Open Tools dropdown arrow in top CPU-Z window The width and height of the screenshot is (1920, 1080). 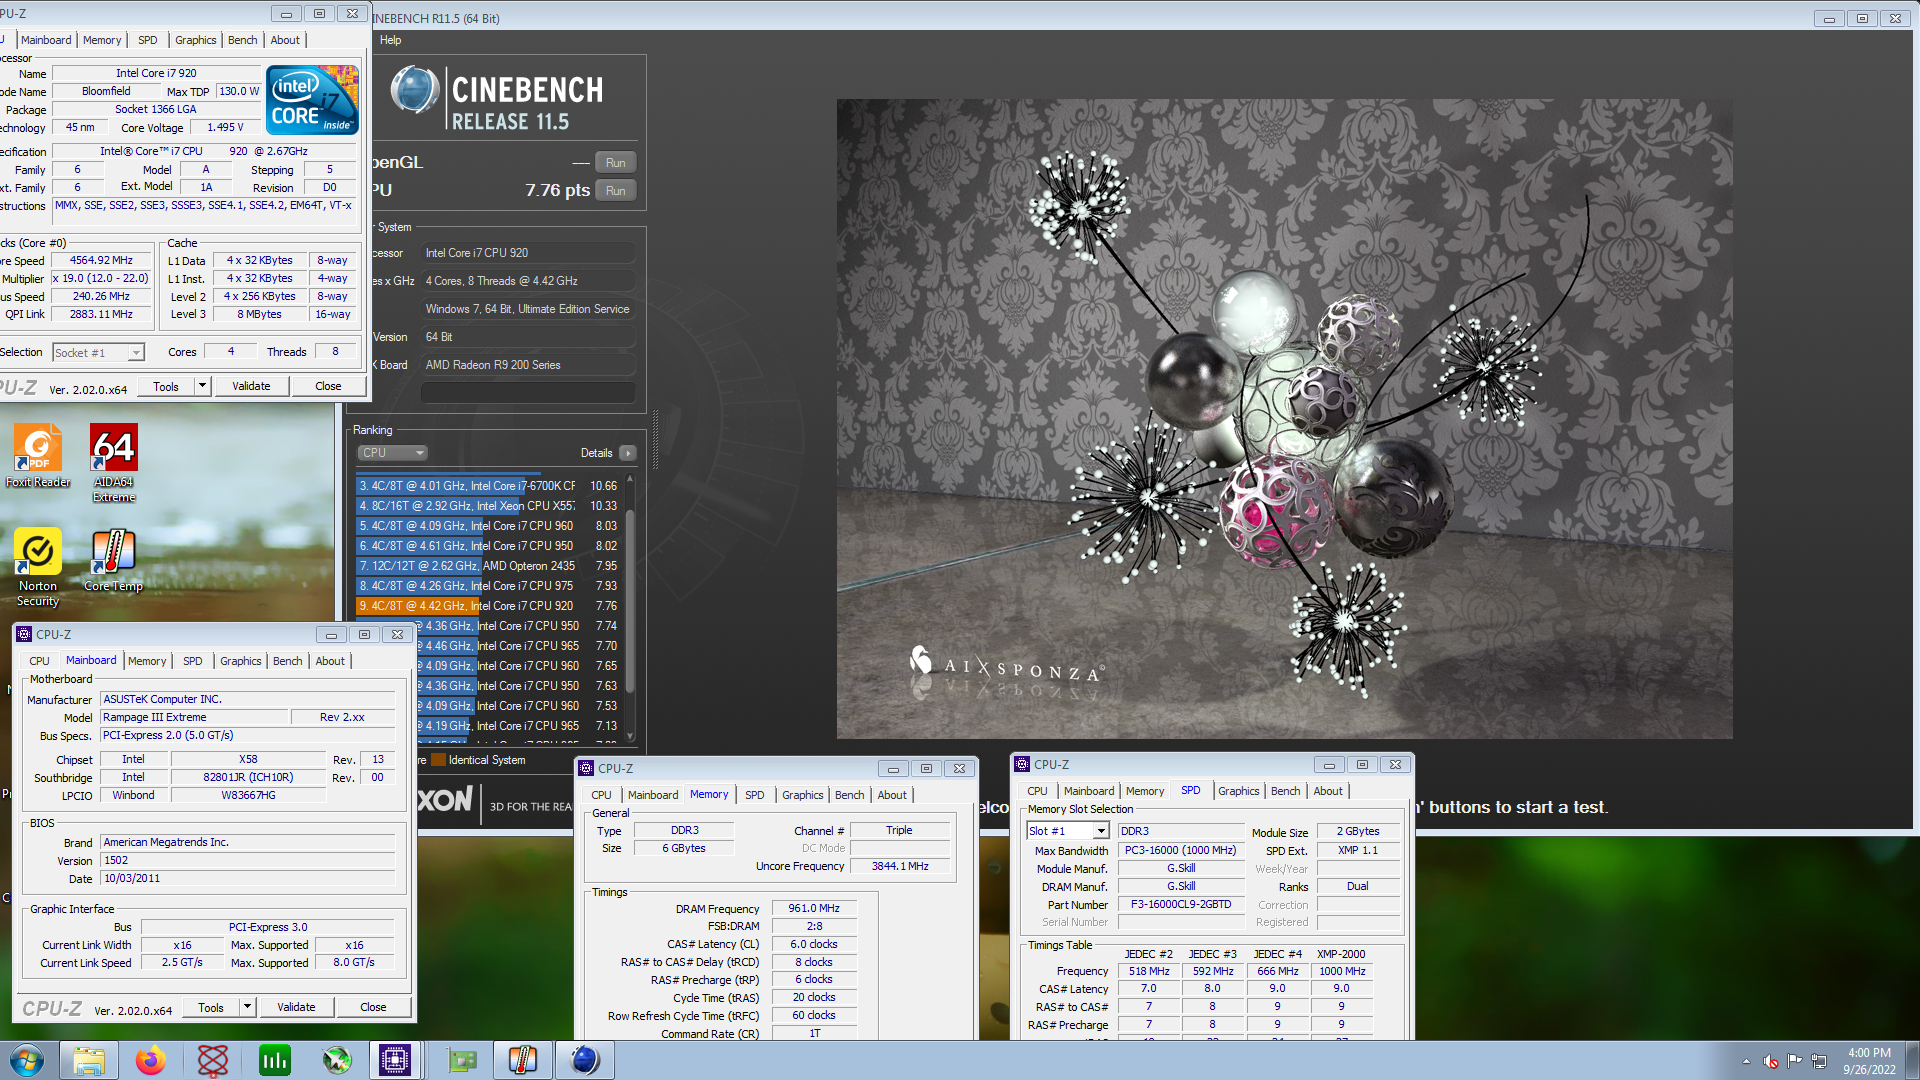pyautogui.click(x=202, y=386)
